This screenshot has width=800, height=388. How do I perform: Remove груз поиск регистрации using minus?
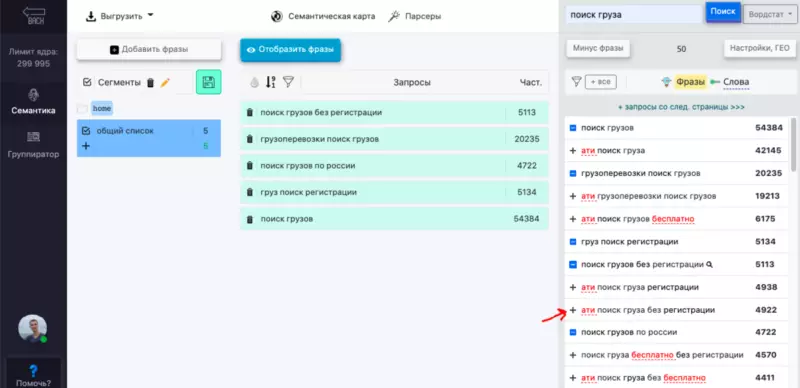(572, 241)
